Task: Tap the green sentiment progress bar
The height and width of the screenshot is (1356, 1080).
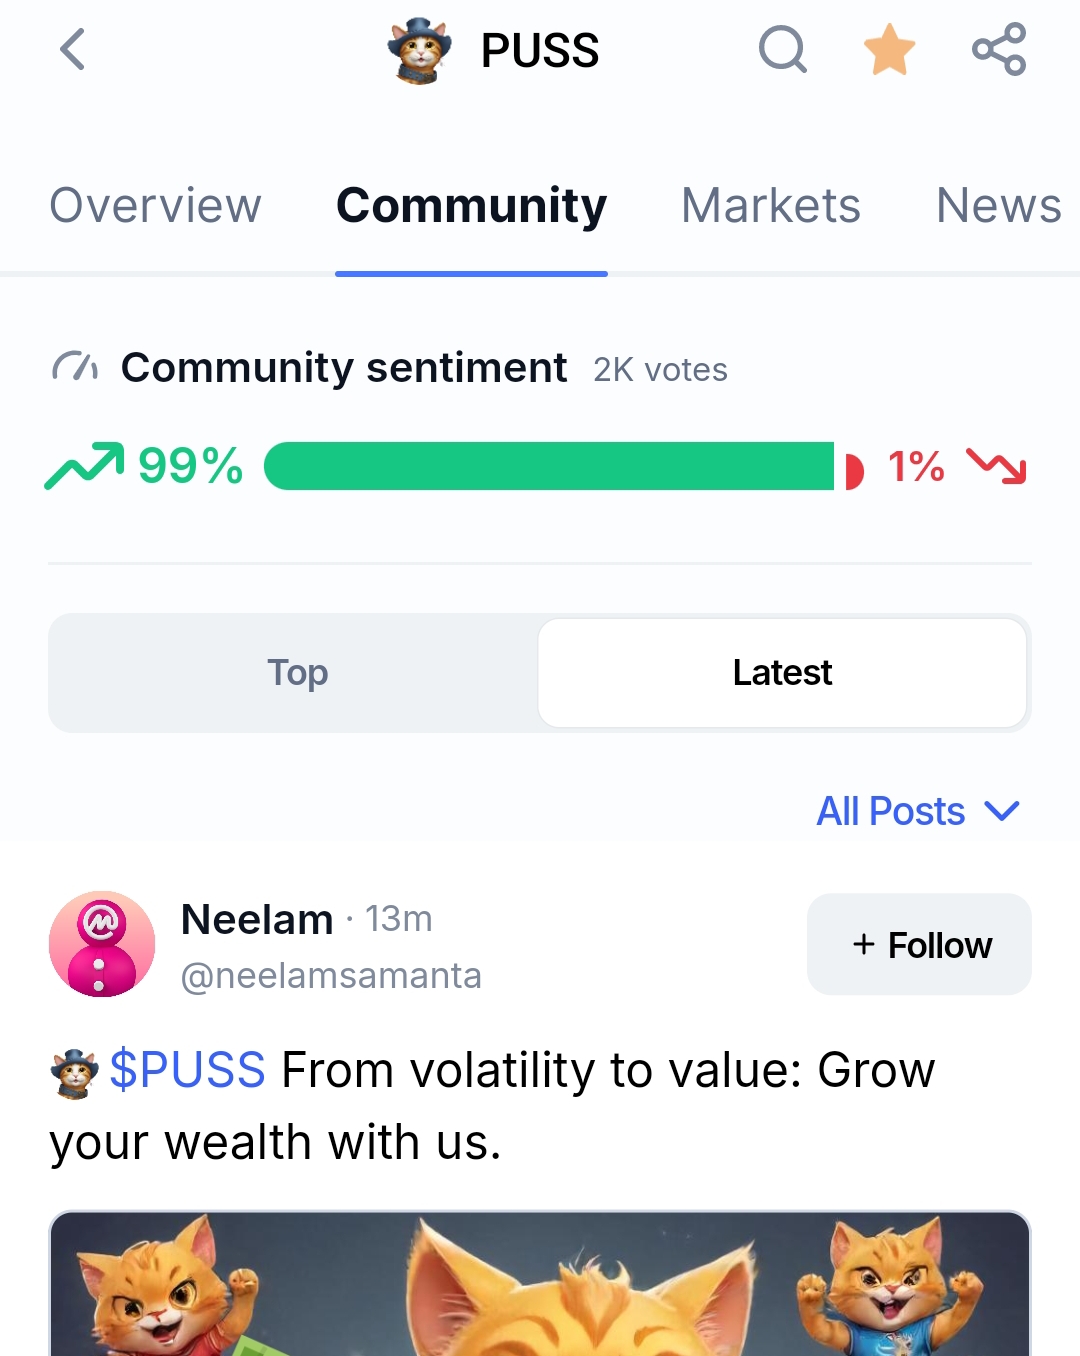Action: pos(548,466)
